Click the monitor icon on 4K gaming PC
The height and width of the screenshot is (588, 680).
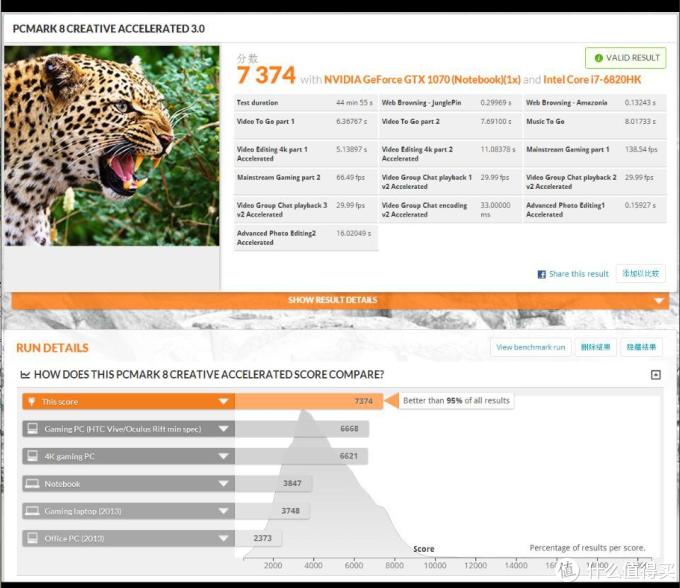click(32, 456)
